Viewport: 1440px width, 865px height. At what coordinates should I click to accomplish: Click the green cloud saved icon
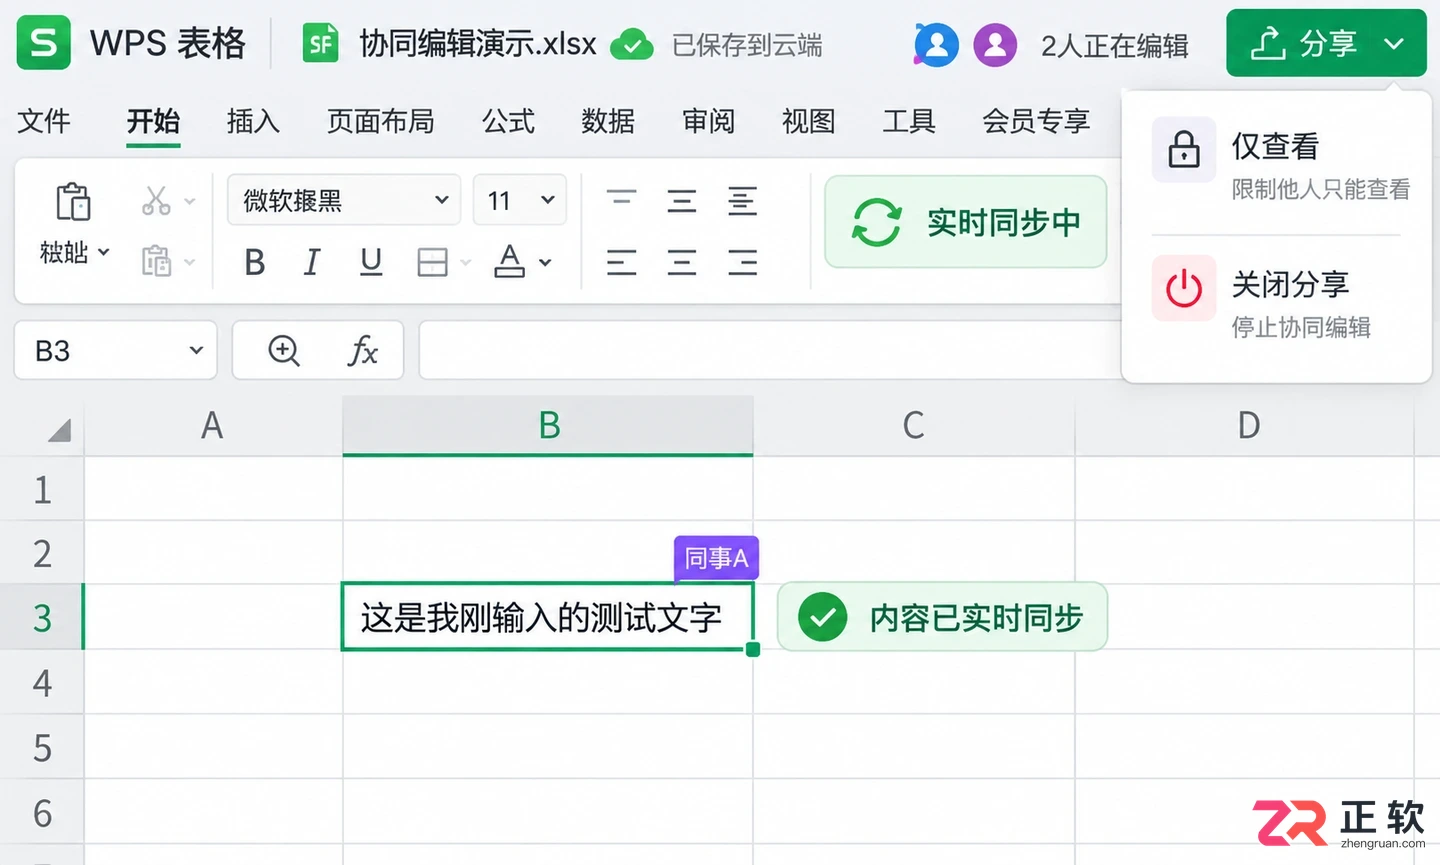point(632,44)
